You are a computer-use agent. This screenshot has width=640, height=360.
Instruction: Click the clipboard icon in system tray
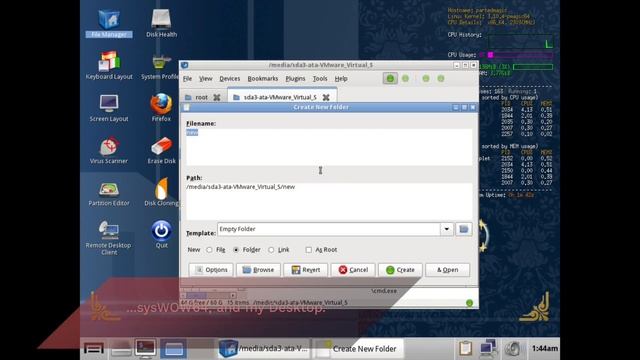pos(465,348)
